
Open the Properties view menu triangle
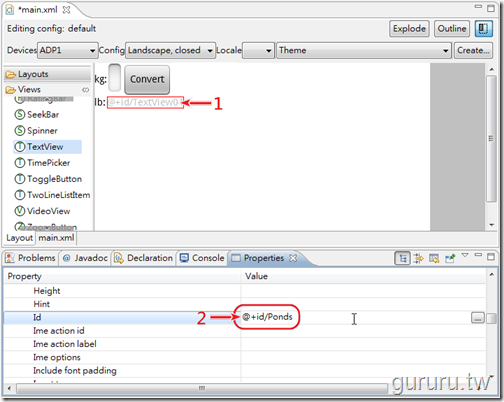point(465,255)
